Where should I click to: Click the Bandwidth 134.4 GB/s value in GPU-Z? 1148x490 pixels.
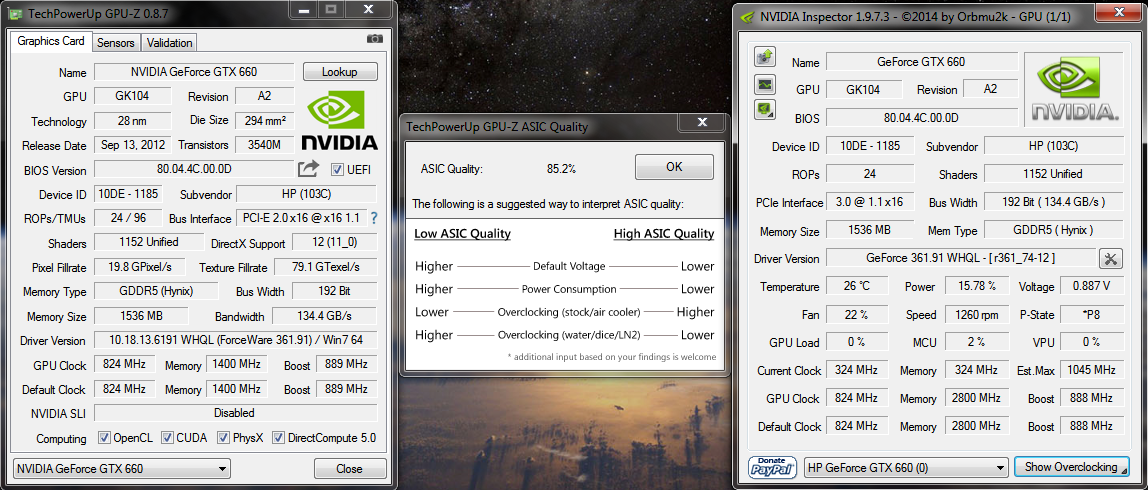tap(325, 316)
